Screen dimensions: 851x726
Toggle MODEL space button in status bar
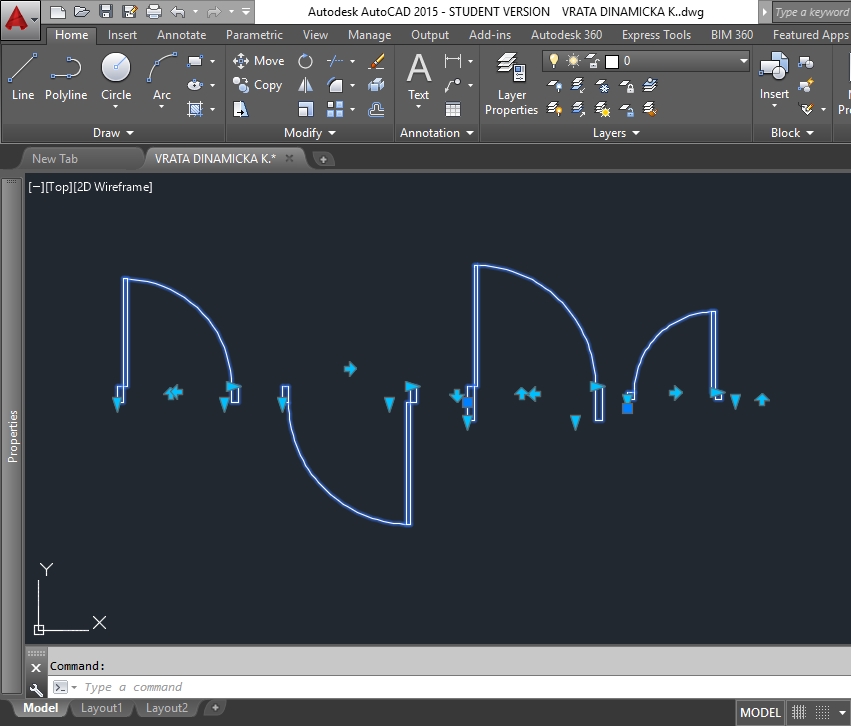(760, 713)
